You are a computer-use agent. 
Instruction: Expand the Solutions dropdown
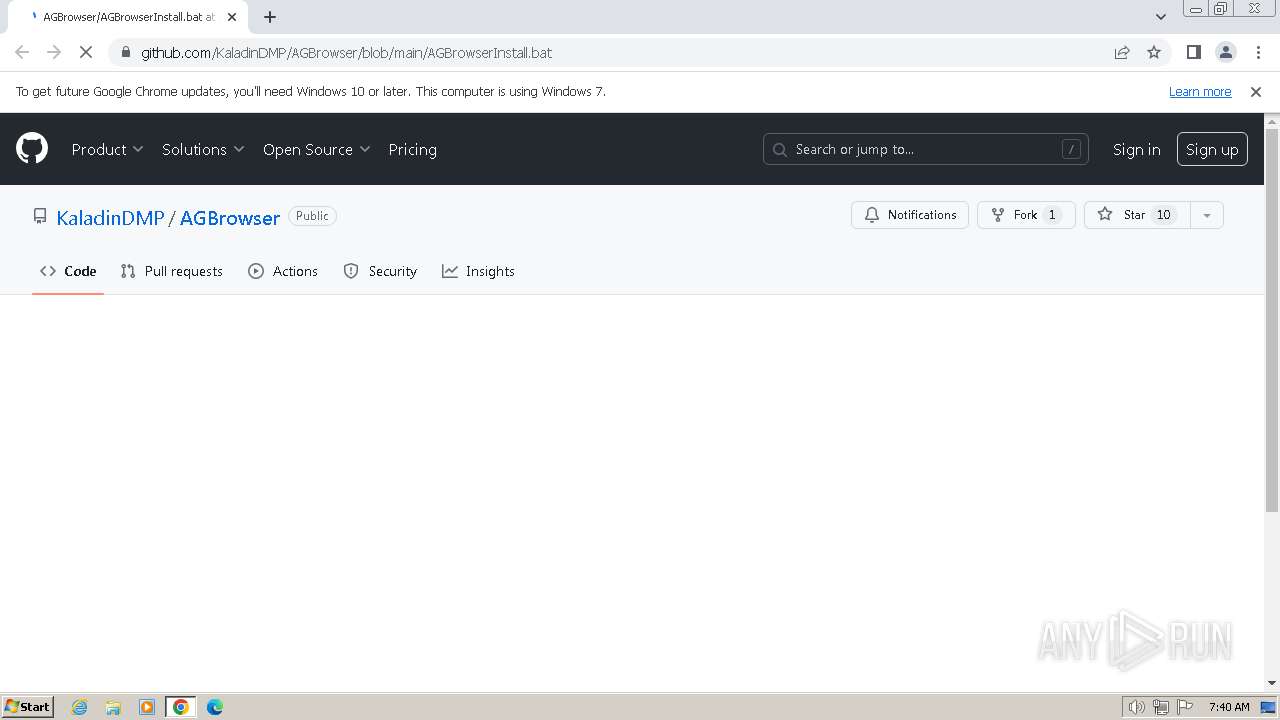click(203, 149)
